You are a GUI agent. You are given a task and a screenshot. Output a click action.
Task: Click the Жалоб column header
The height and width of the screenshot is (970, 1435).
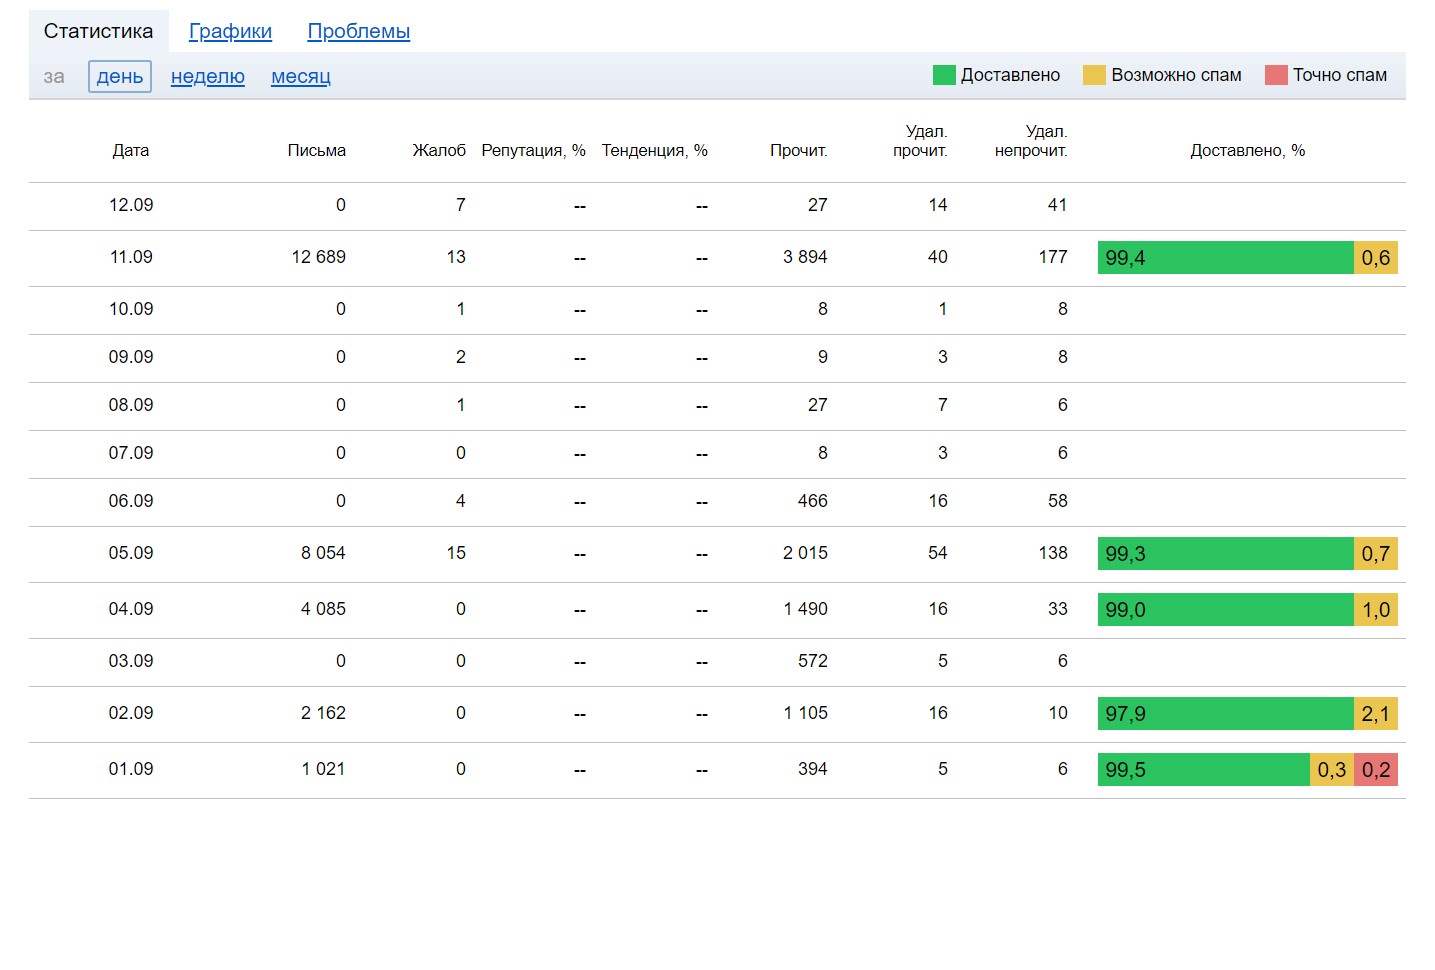439,150
